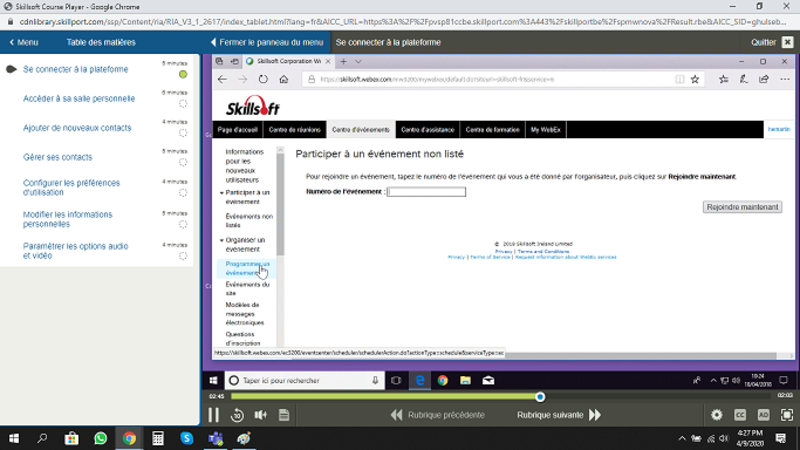
Task: Click Edge browser back arrow
Action: (x=222, y=80)
